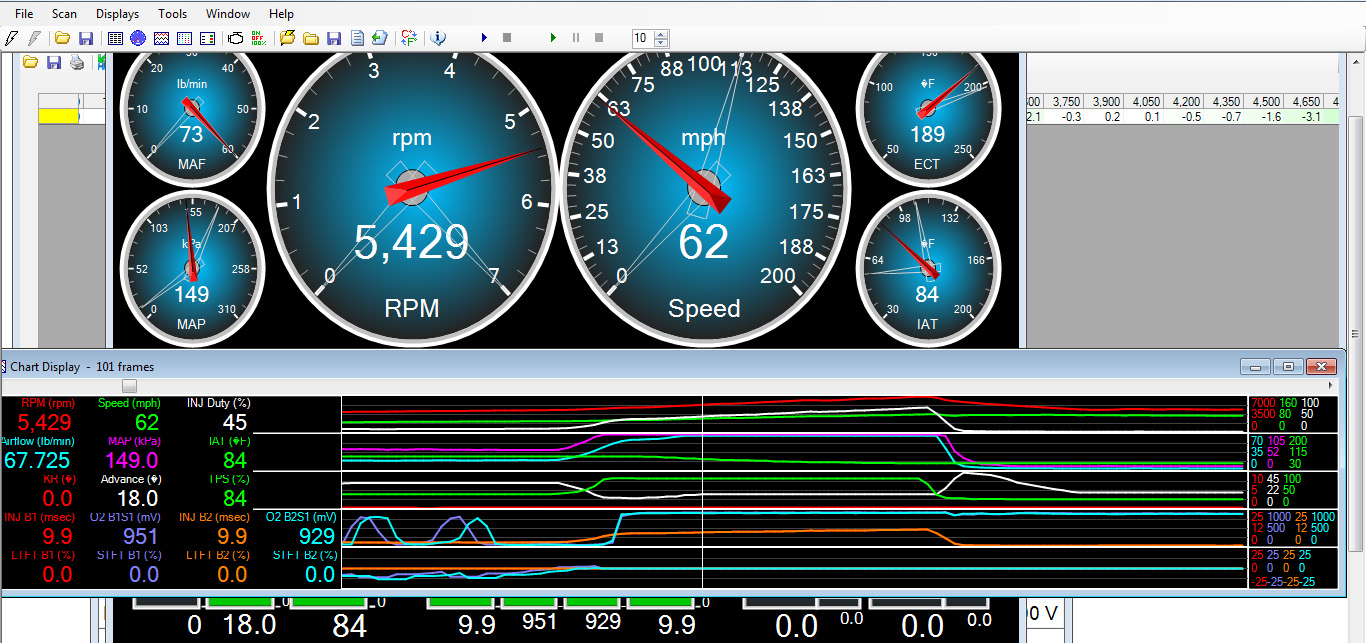Click the right arrow on Chart Display scrollbar

click(1330, 385)
